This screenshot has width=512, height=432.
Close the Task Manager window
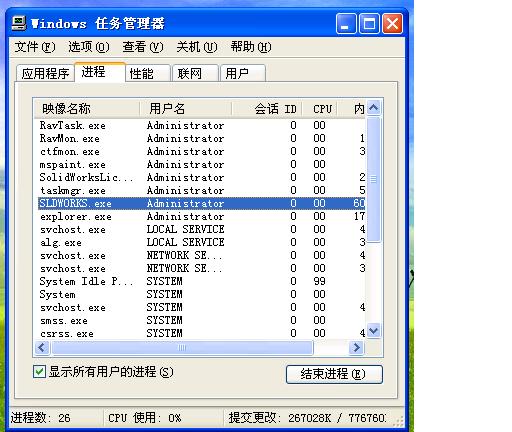click(392, 24)
